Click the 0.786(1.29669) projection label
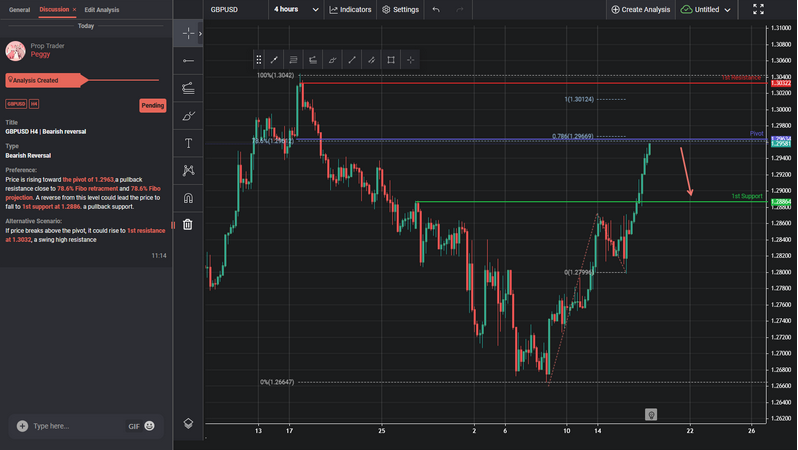The image size is (798, 450). 573,136
